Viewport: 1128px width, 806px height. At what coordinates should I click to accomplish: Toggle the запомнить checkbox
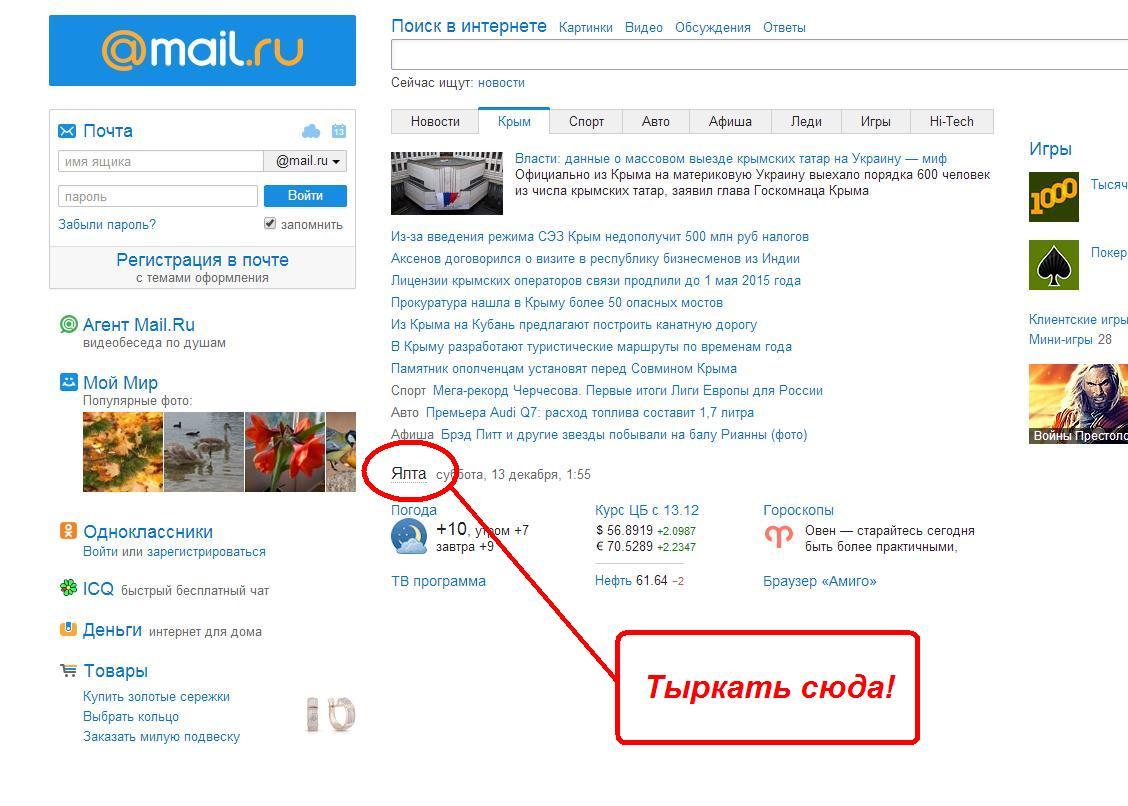coord(270,224)
